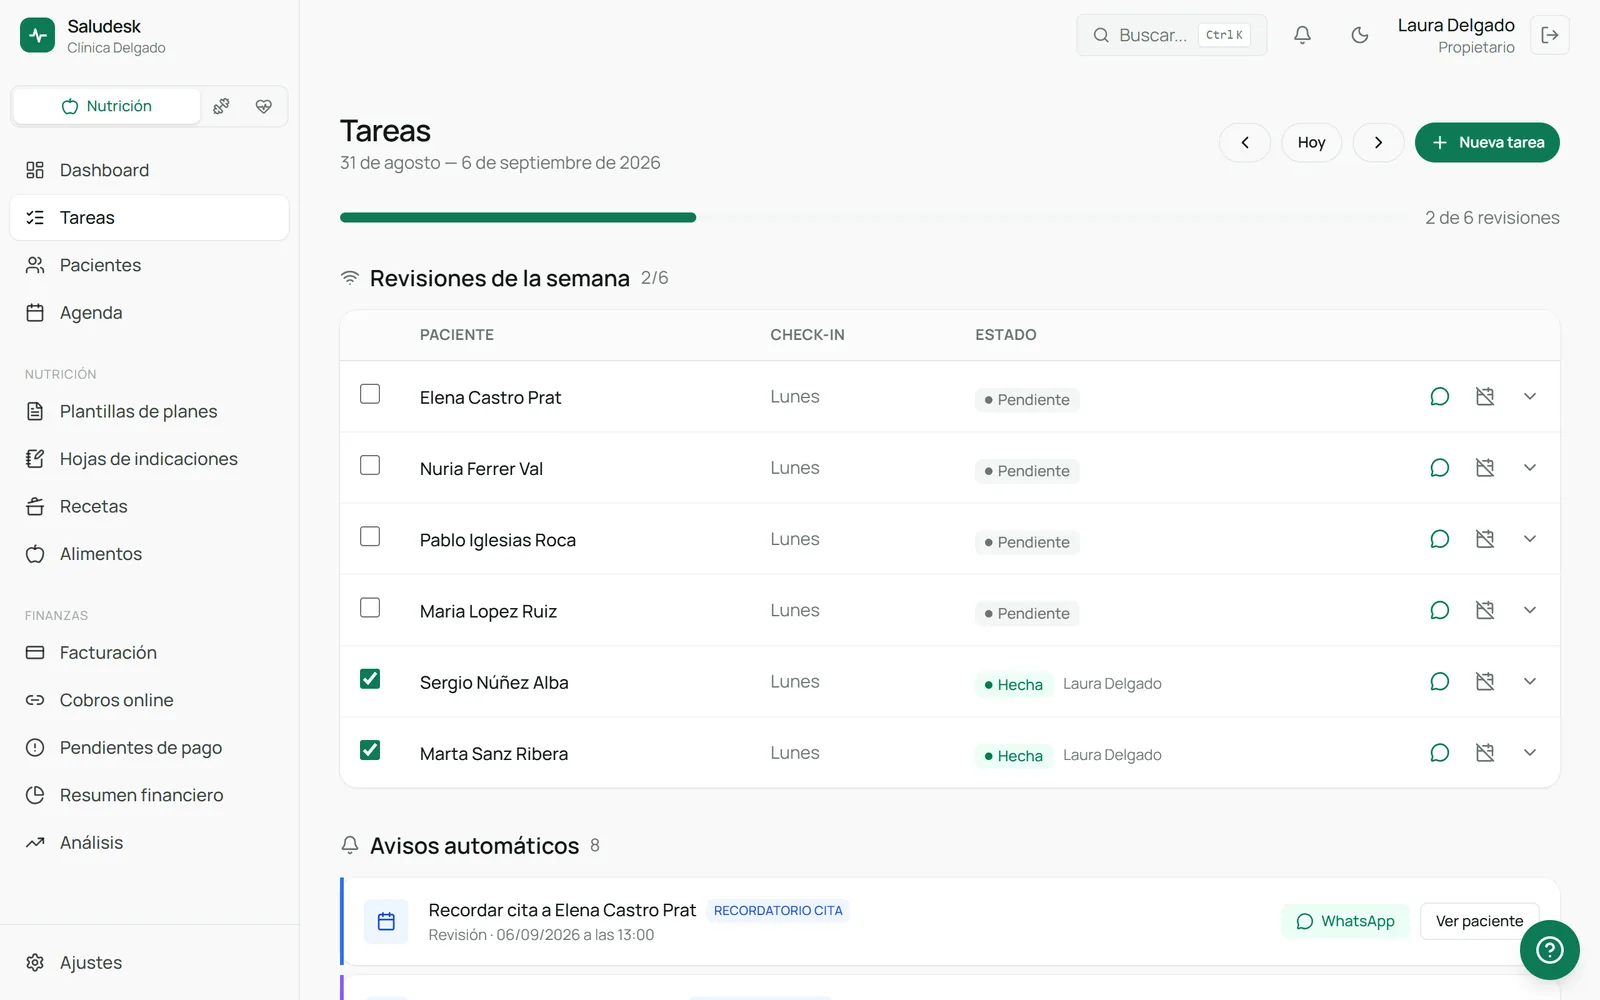Viewport: 1600px width, 1000px height.
Task: Open Ajustes settings in sidebar
Action: [x=149, y=963]
